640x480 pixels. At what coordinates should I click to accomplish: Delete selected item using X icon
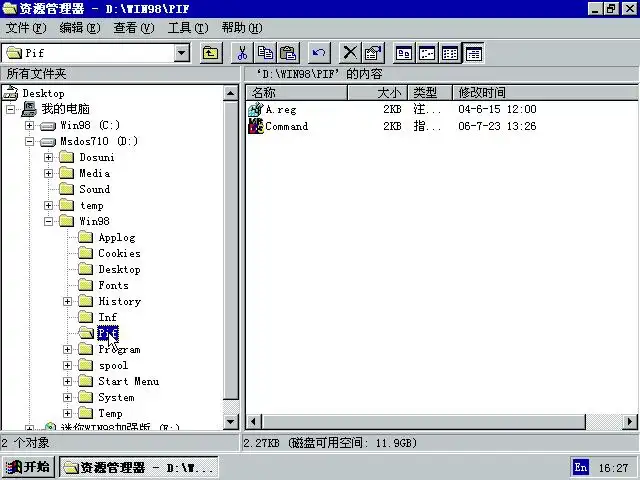(350, 53)
